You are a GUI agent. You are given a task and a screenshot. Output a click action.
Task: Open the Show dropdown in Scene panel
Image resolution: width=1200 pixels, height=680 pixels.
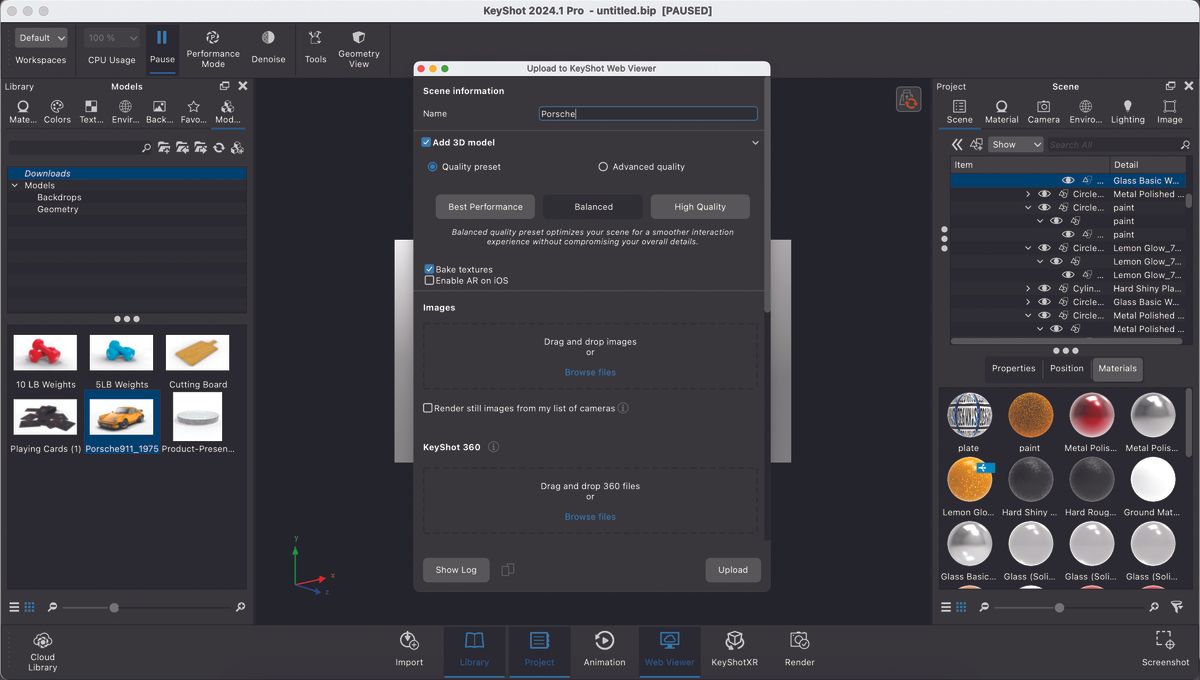[x=1016, y=145]
